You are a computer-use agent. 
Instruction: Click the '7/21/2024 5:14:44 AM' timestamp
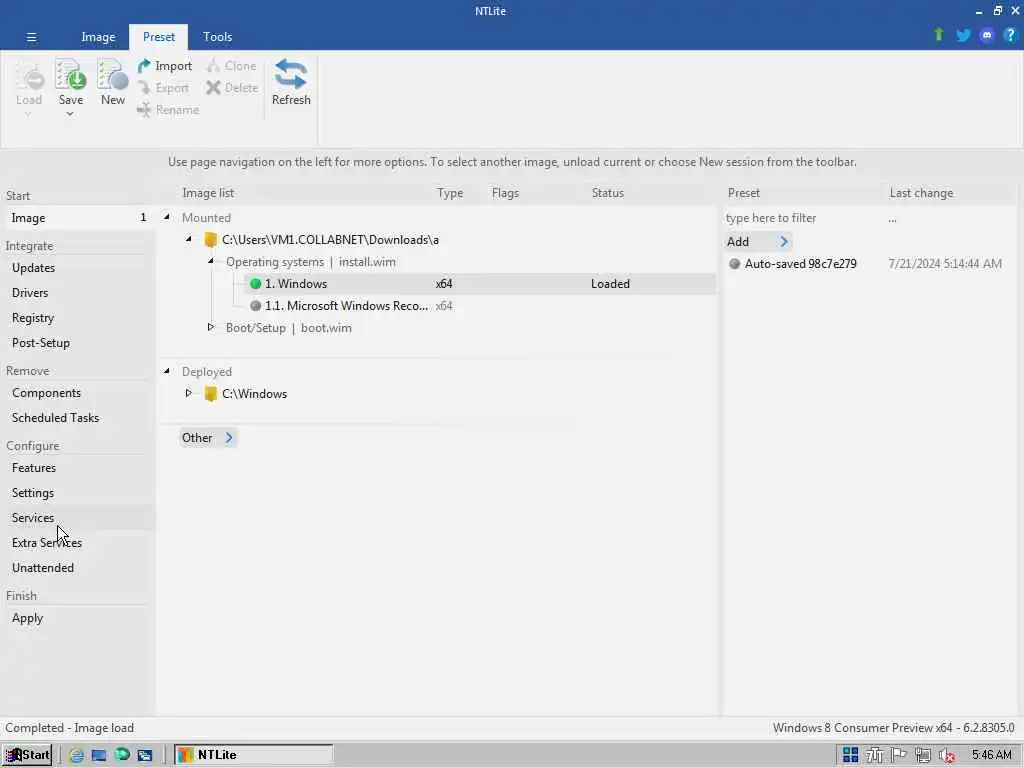(945, 264)
